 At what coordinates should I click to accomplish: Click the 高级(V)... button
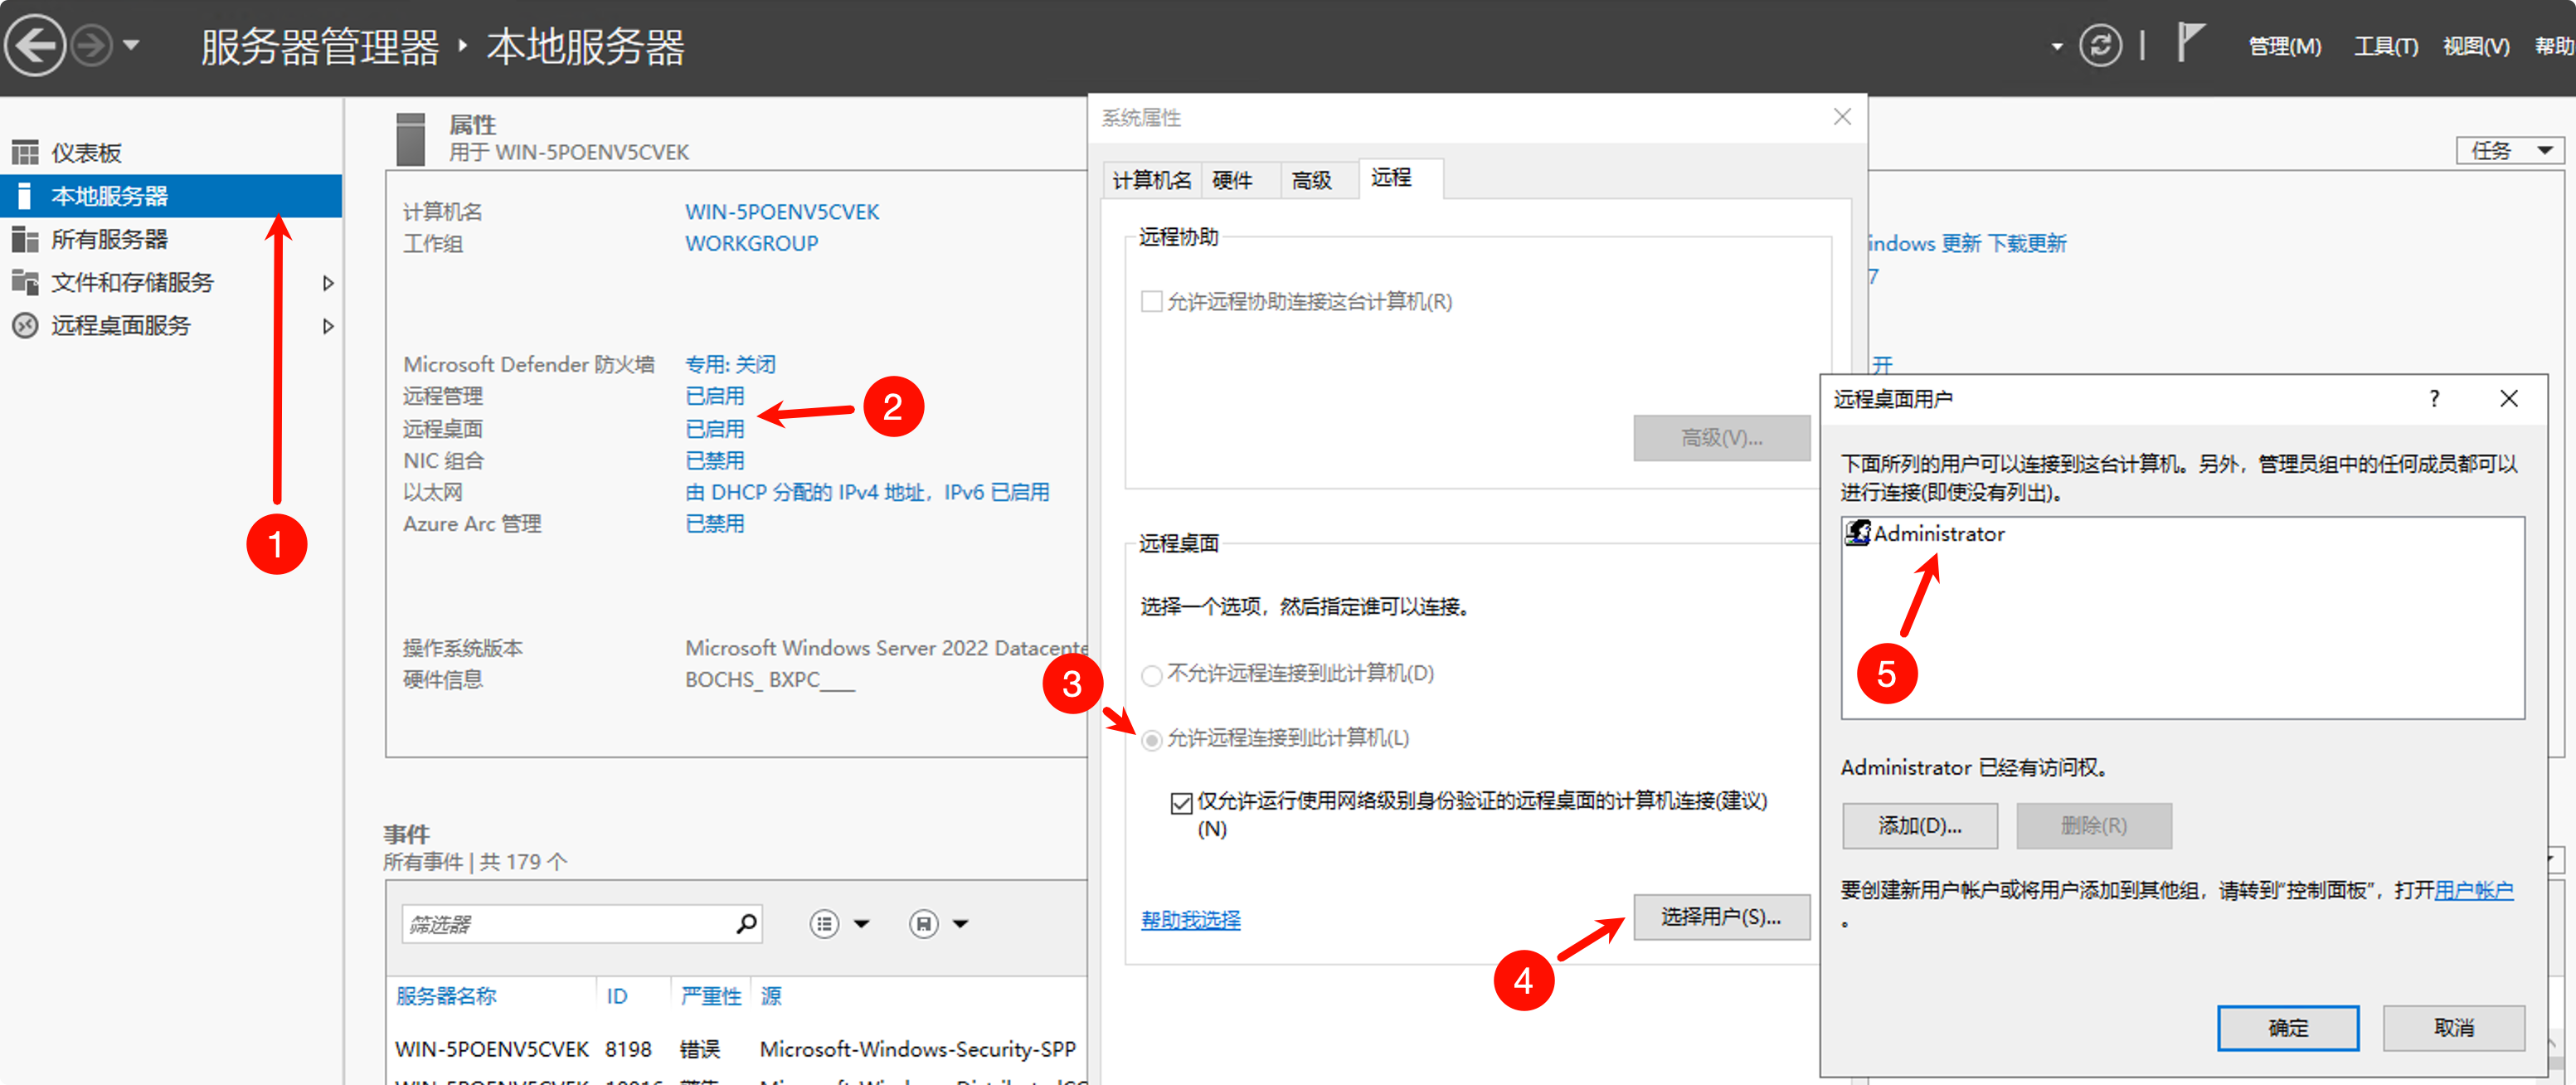(x=1721, y=437)
